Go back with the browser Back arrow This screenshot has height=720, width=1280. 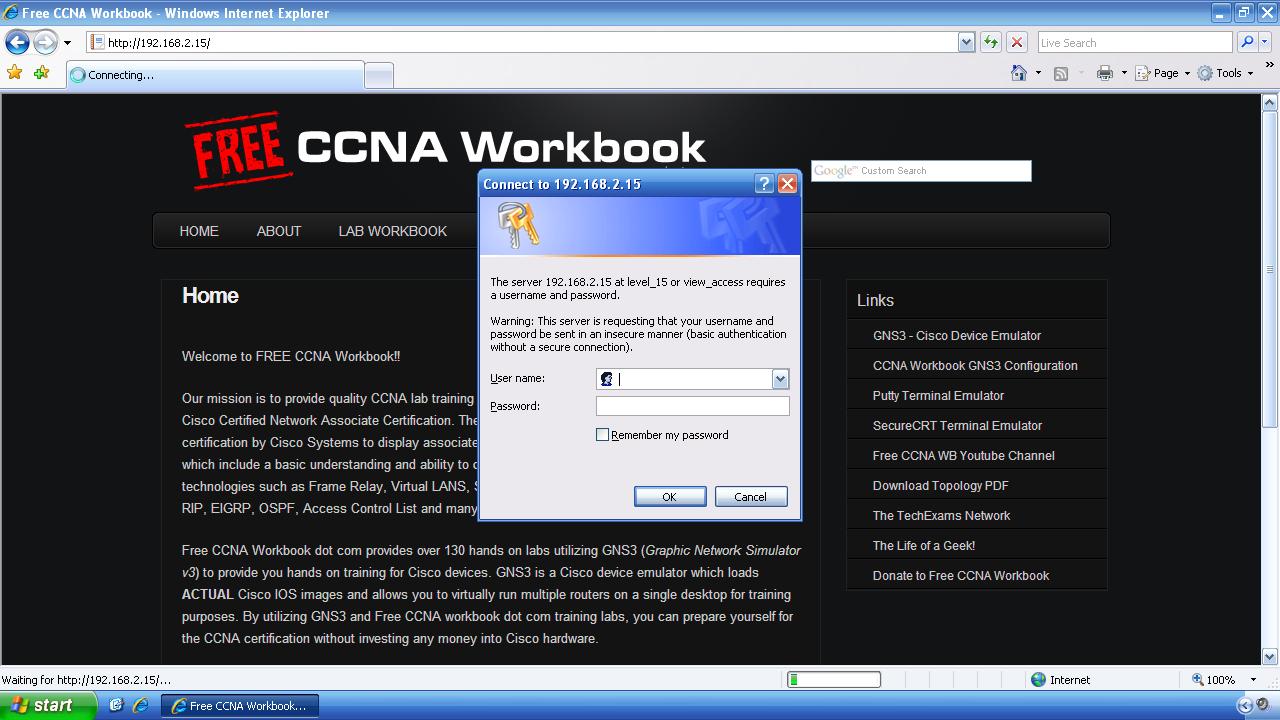click(x=17, y=42)
